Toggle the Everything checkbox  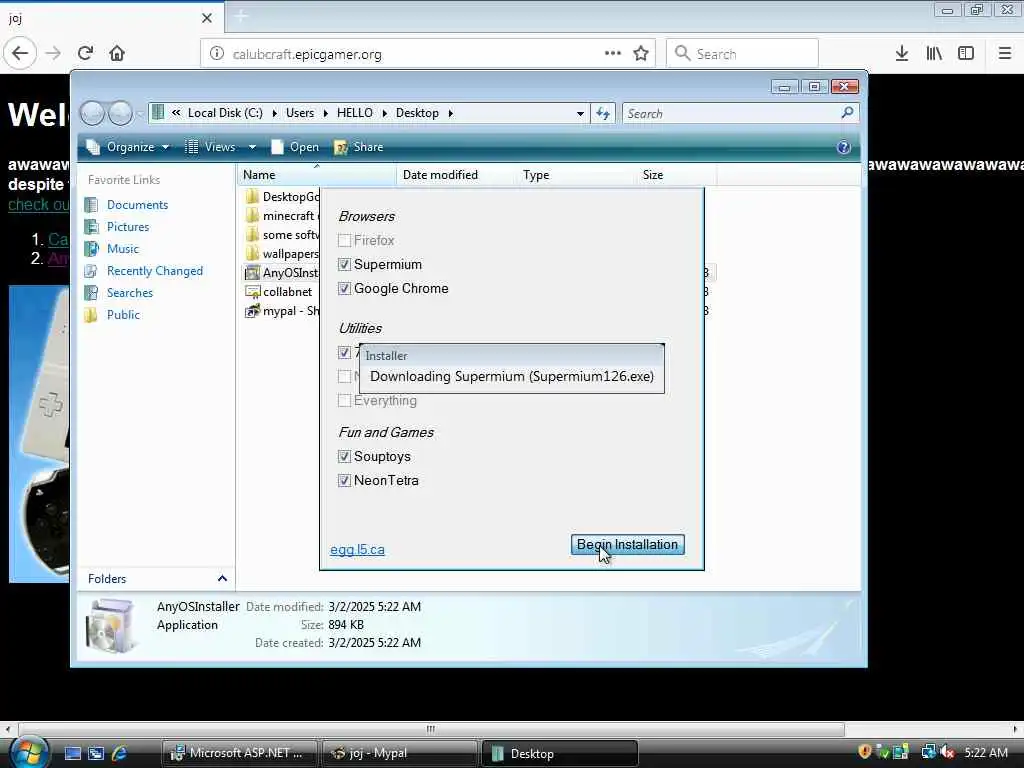click(x=344, y=400)
